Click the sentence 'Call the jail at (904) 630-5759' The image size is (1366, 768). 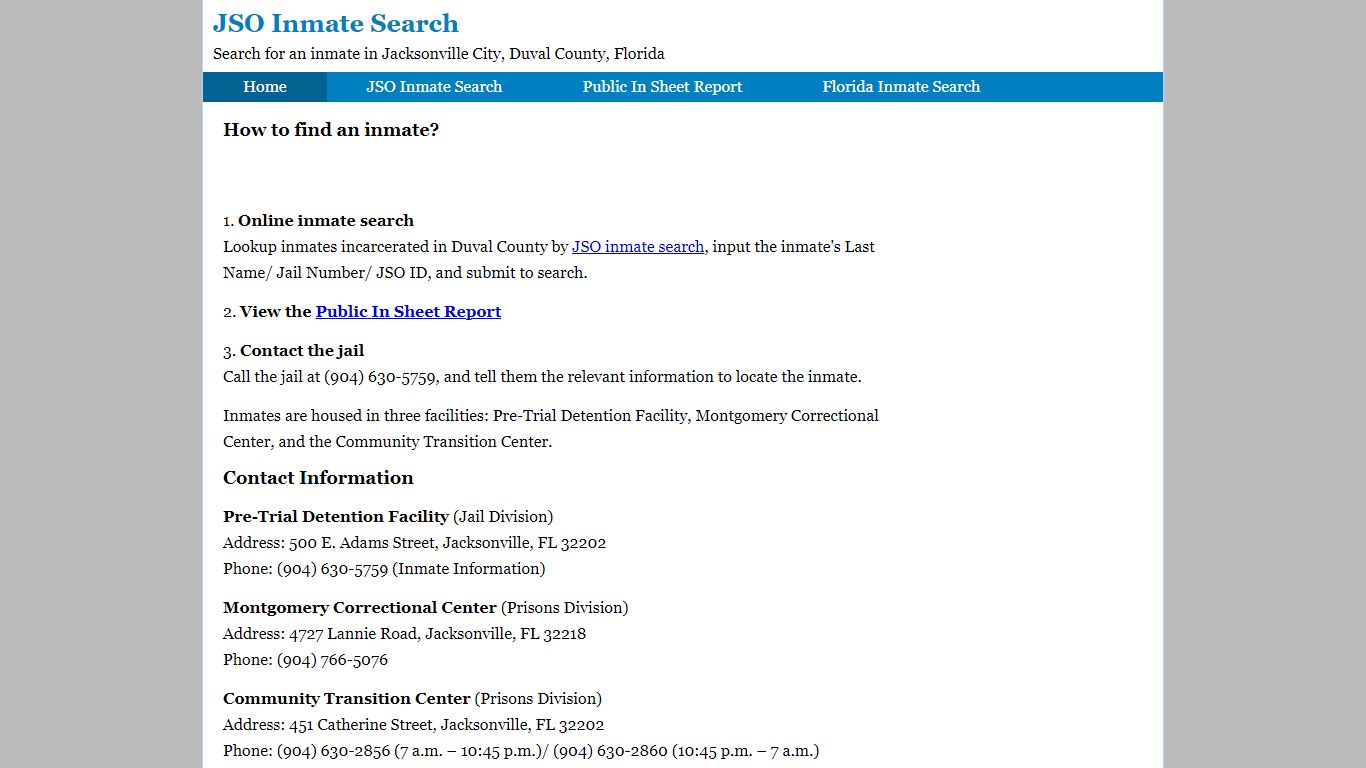coord(542,376)
